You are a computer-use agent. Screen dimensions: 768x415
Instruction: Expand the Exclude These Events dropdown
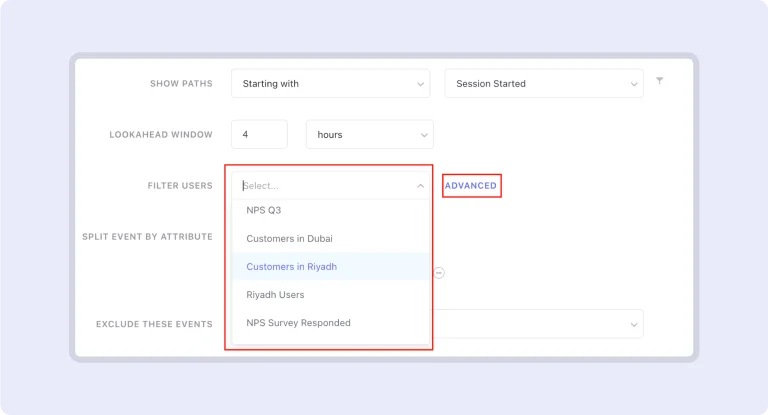[633, 324]
